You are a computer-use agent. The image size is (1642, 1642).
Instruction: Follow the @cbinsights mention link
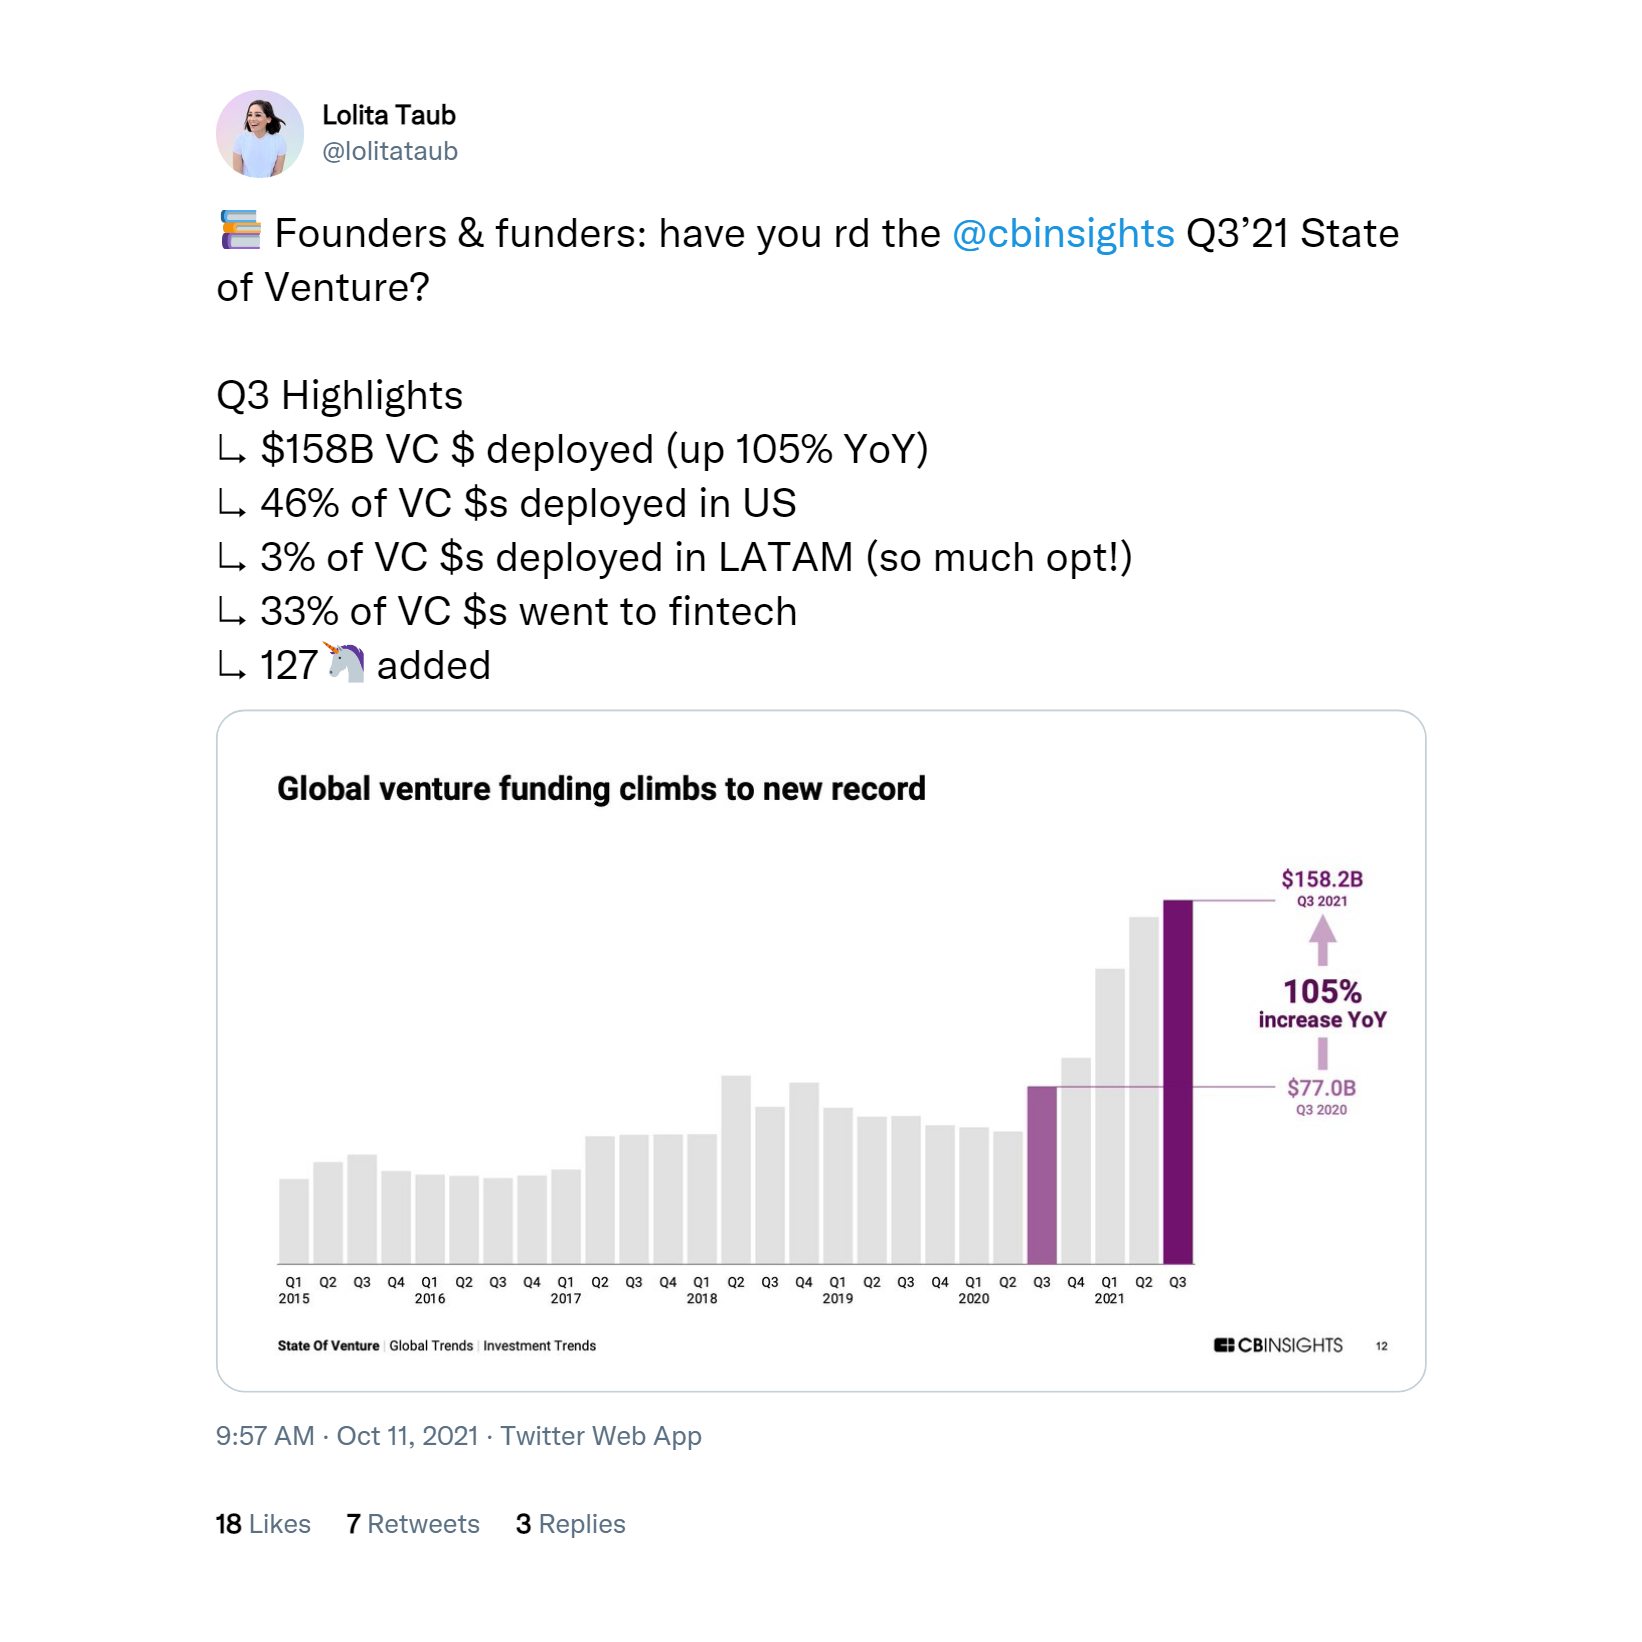tap(1063, 233)
